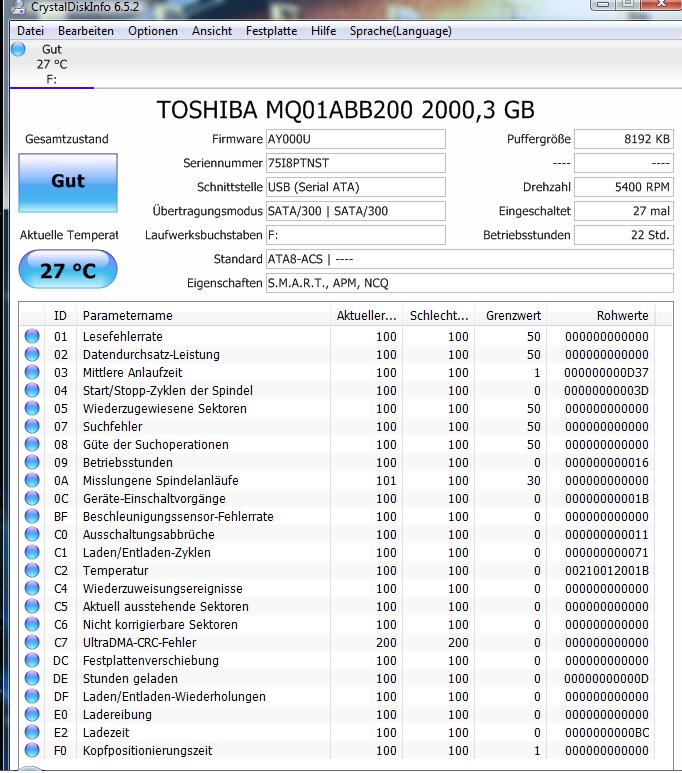Click status orb for Festplattenverschiebung row
Viewport: 682px width, 773px height.
(32, 660)
